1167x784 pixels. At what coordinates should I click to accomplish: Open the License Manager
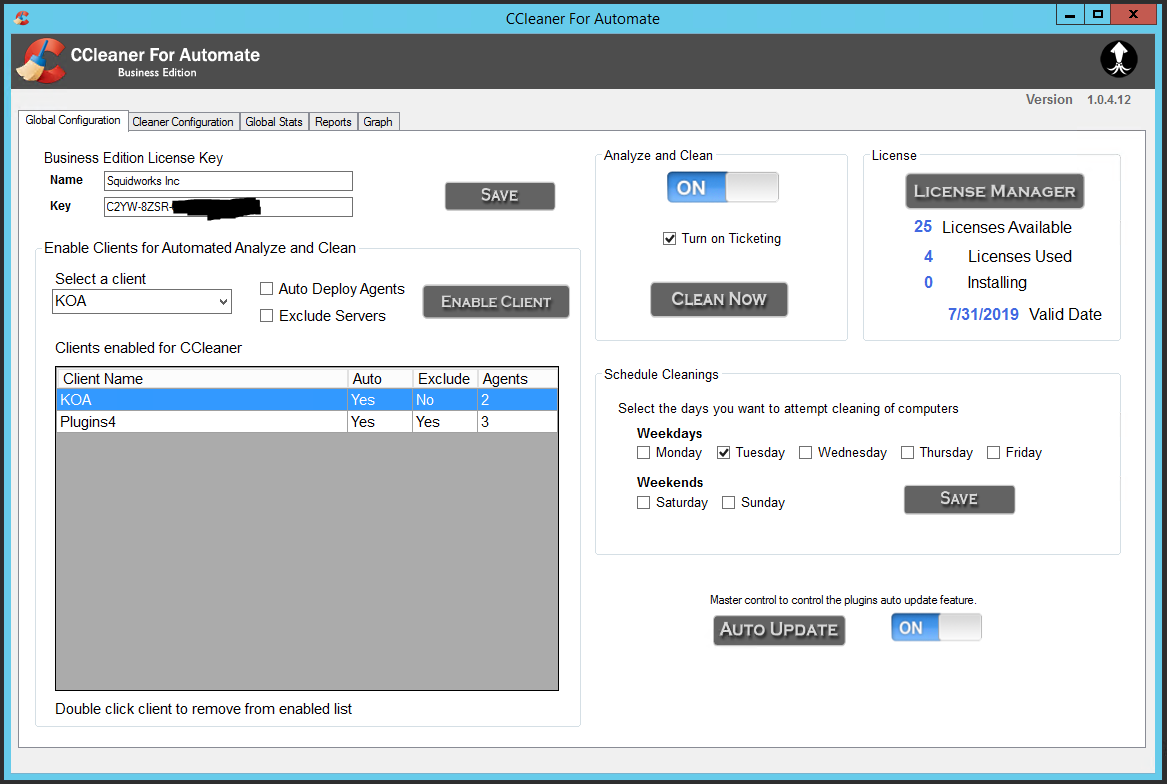[994, 191]
